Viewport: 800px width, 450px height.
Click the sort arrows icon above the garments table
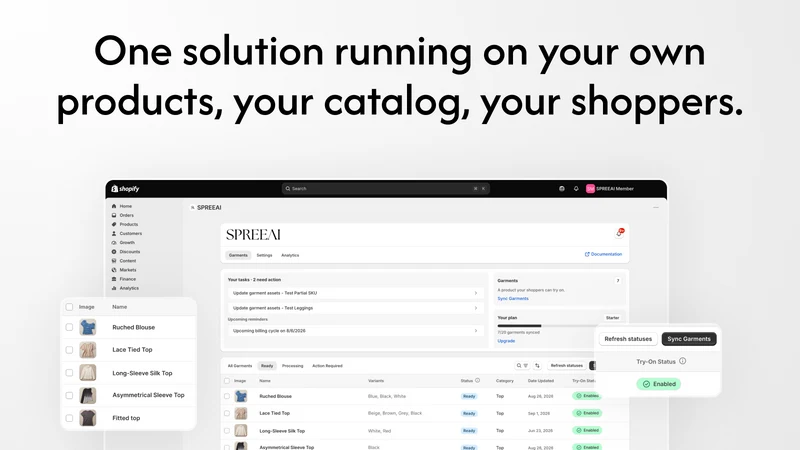[x=537, y=366]
